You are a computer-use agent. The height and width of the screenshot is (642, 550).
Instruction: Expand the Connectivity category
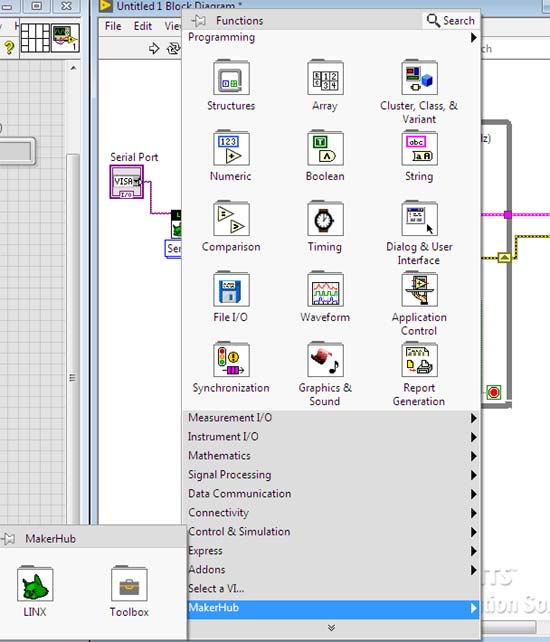click(332, 513)
